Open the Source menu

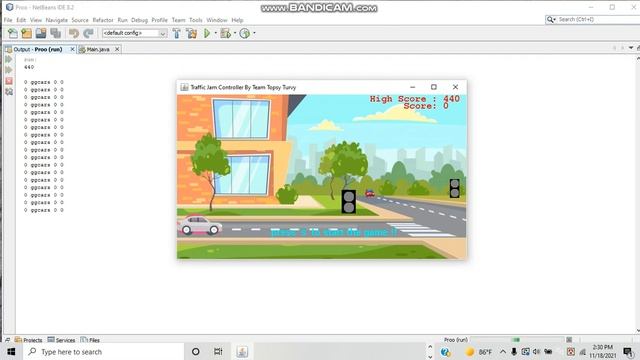(80, 20)
